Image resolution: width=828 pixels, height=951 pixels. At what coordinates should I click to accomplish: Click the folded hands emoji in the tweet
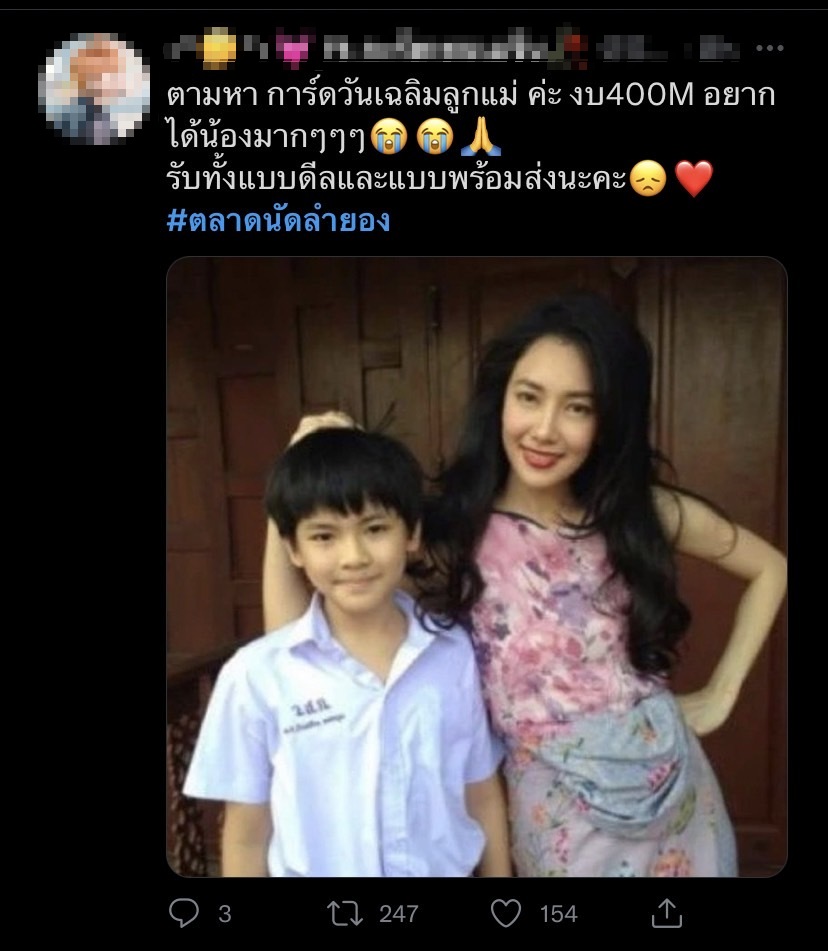480,137
